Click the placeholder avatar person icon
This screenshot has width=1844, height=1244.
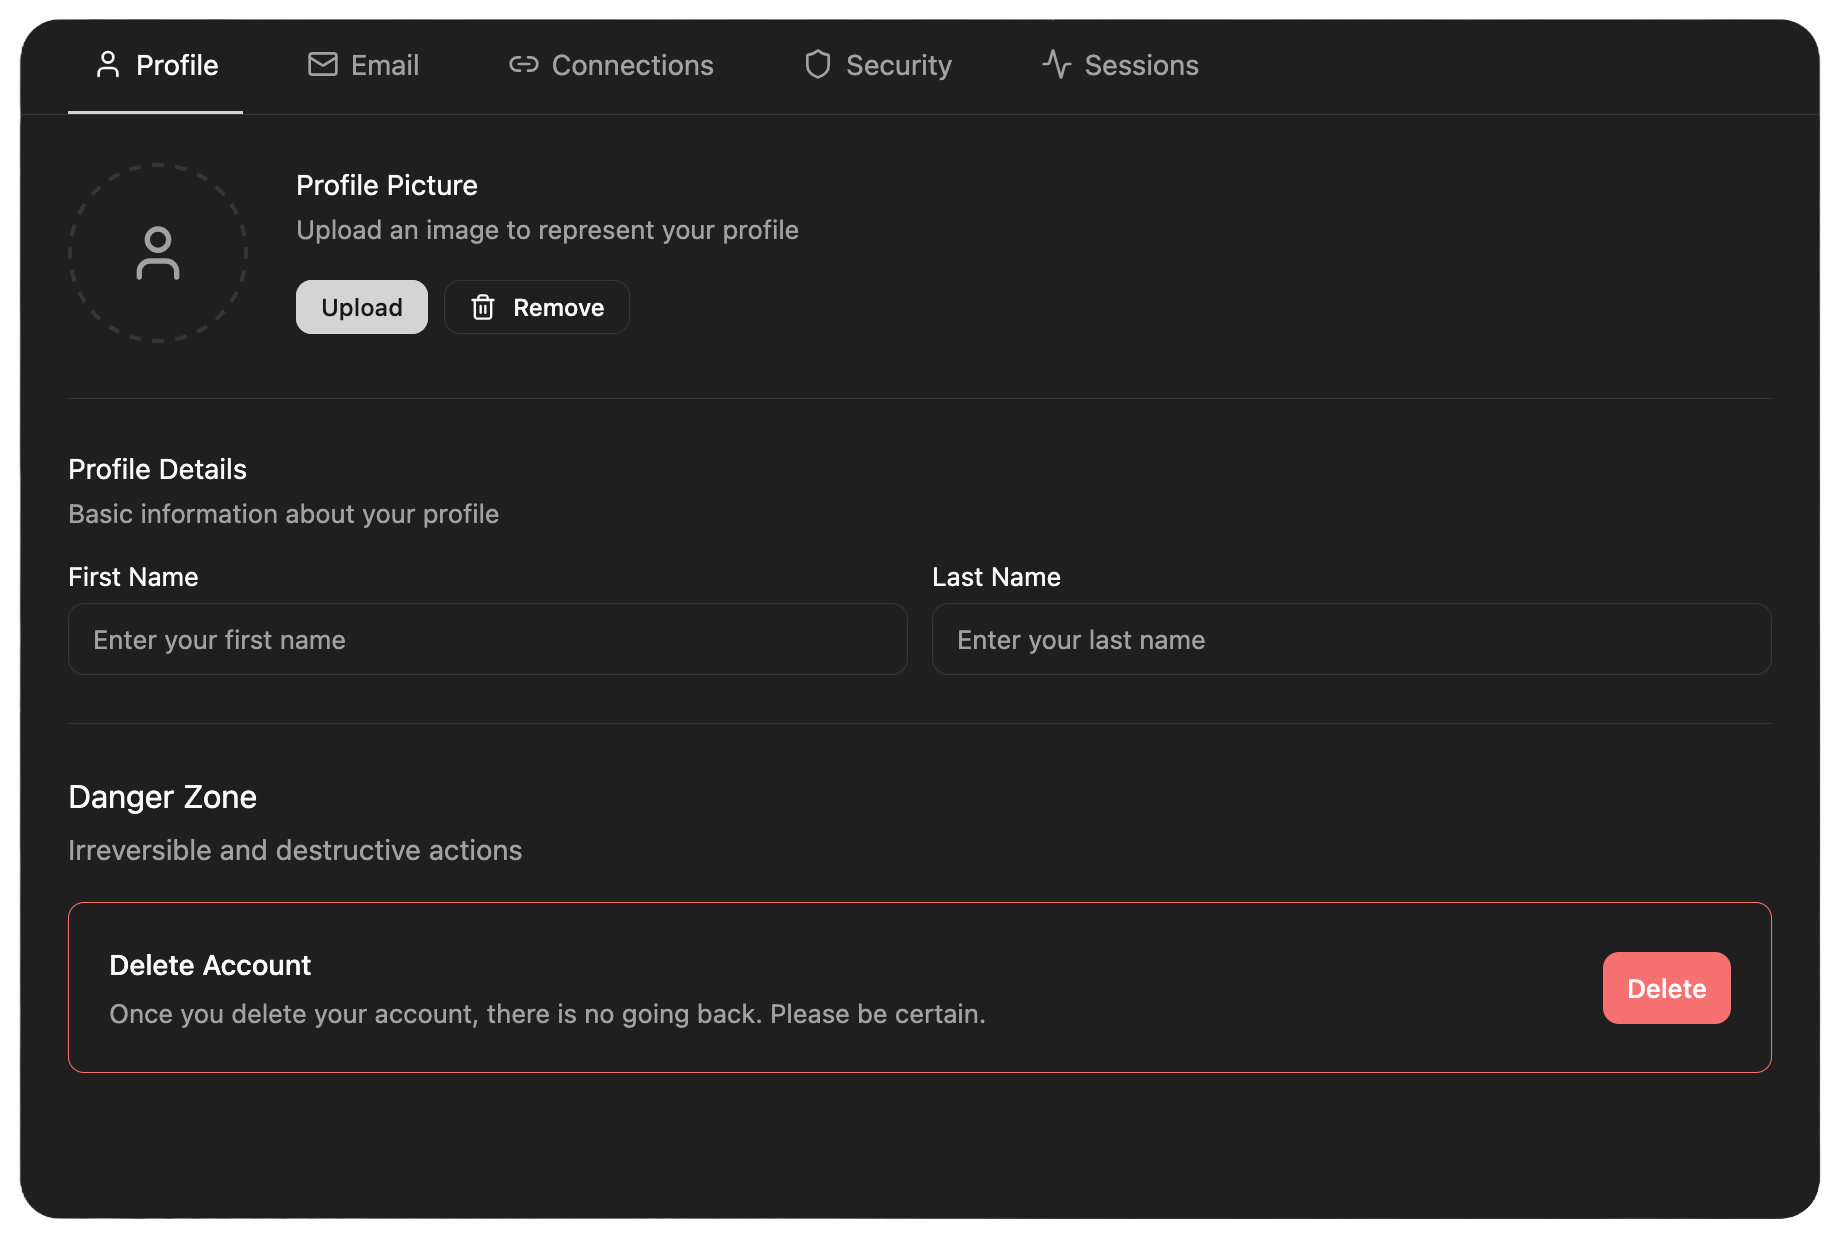[157, 253]
